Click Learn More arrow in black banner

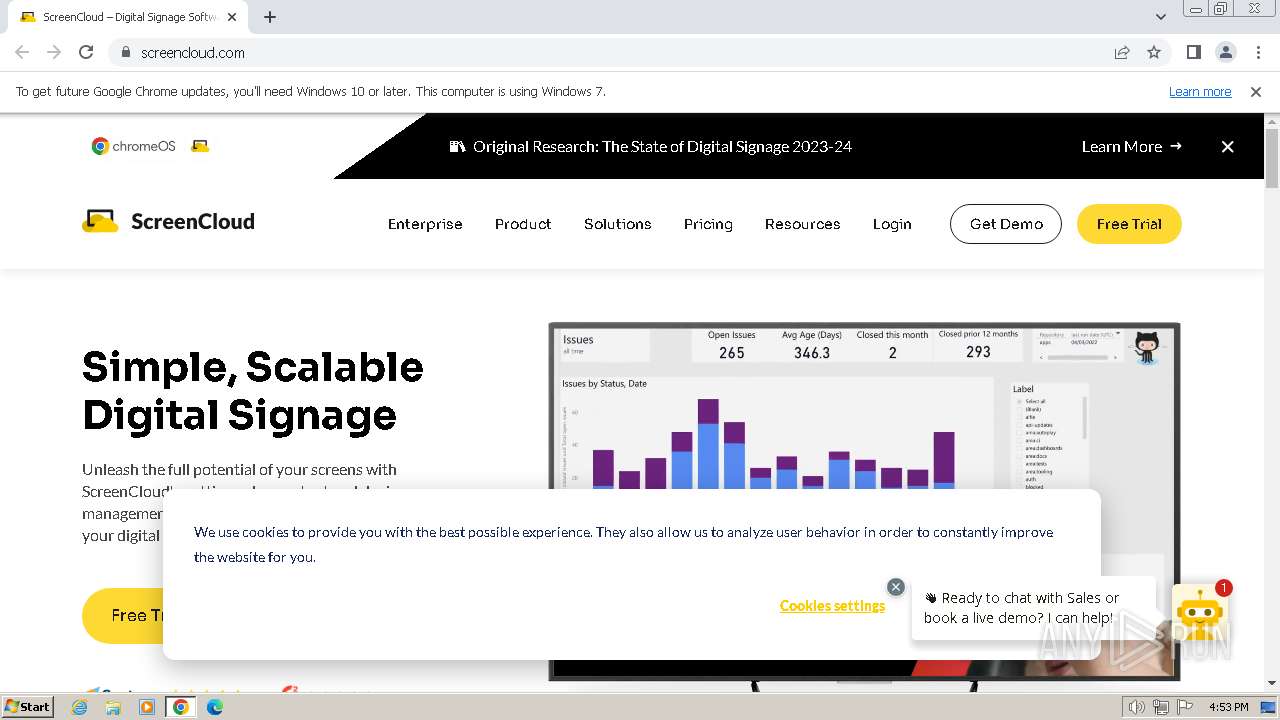click(1131, 146)
